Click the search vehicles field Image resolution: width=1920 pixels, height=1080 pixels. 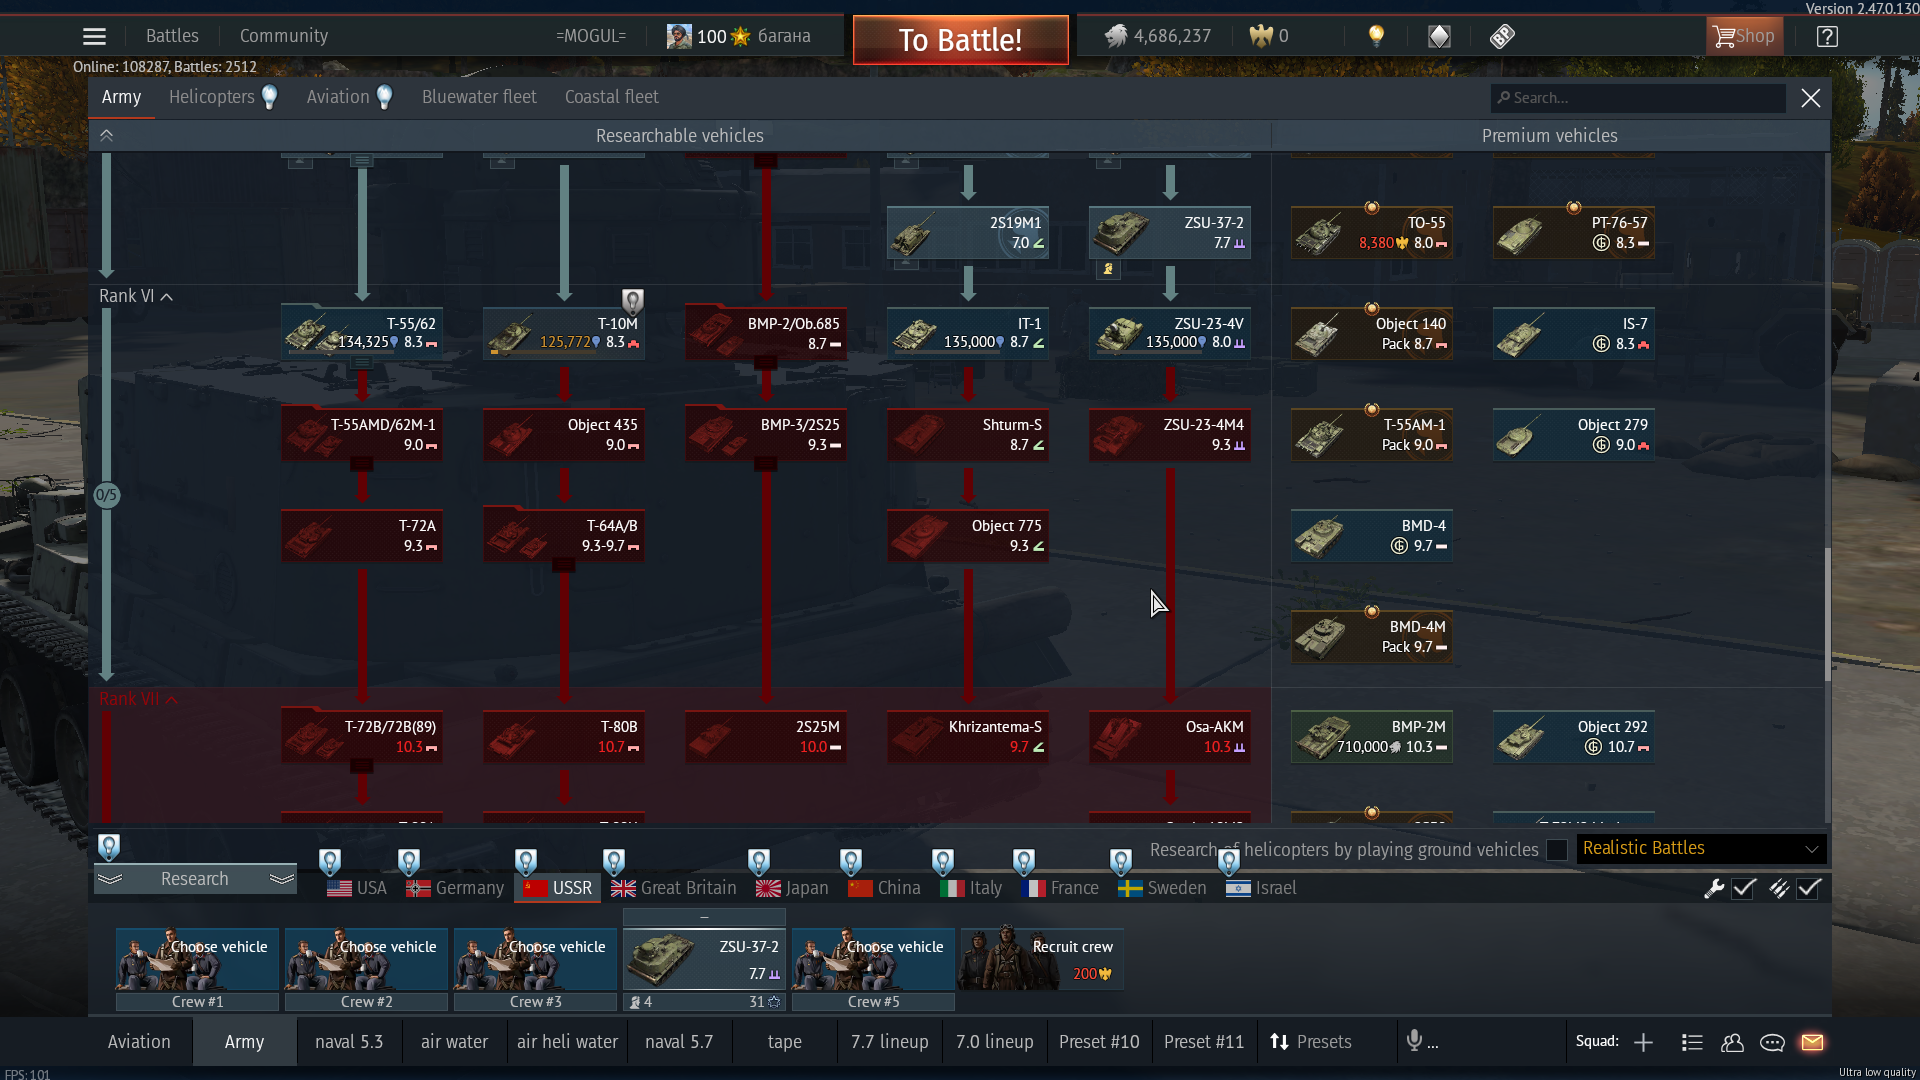coord(1637,98)
